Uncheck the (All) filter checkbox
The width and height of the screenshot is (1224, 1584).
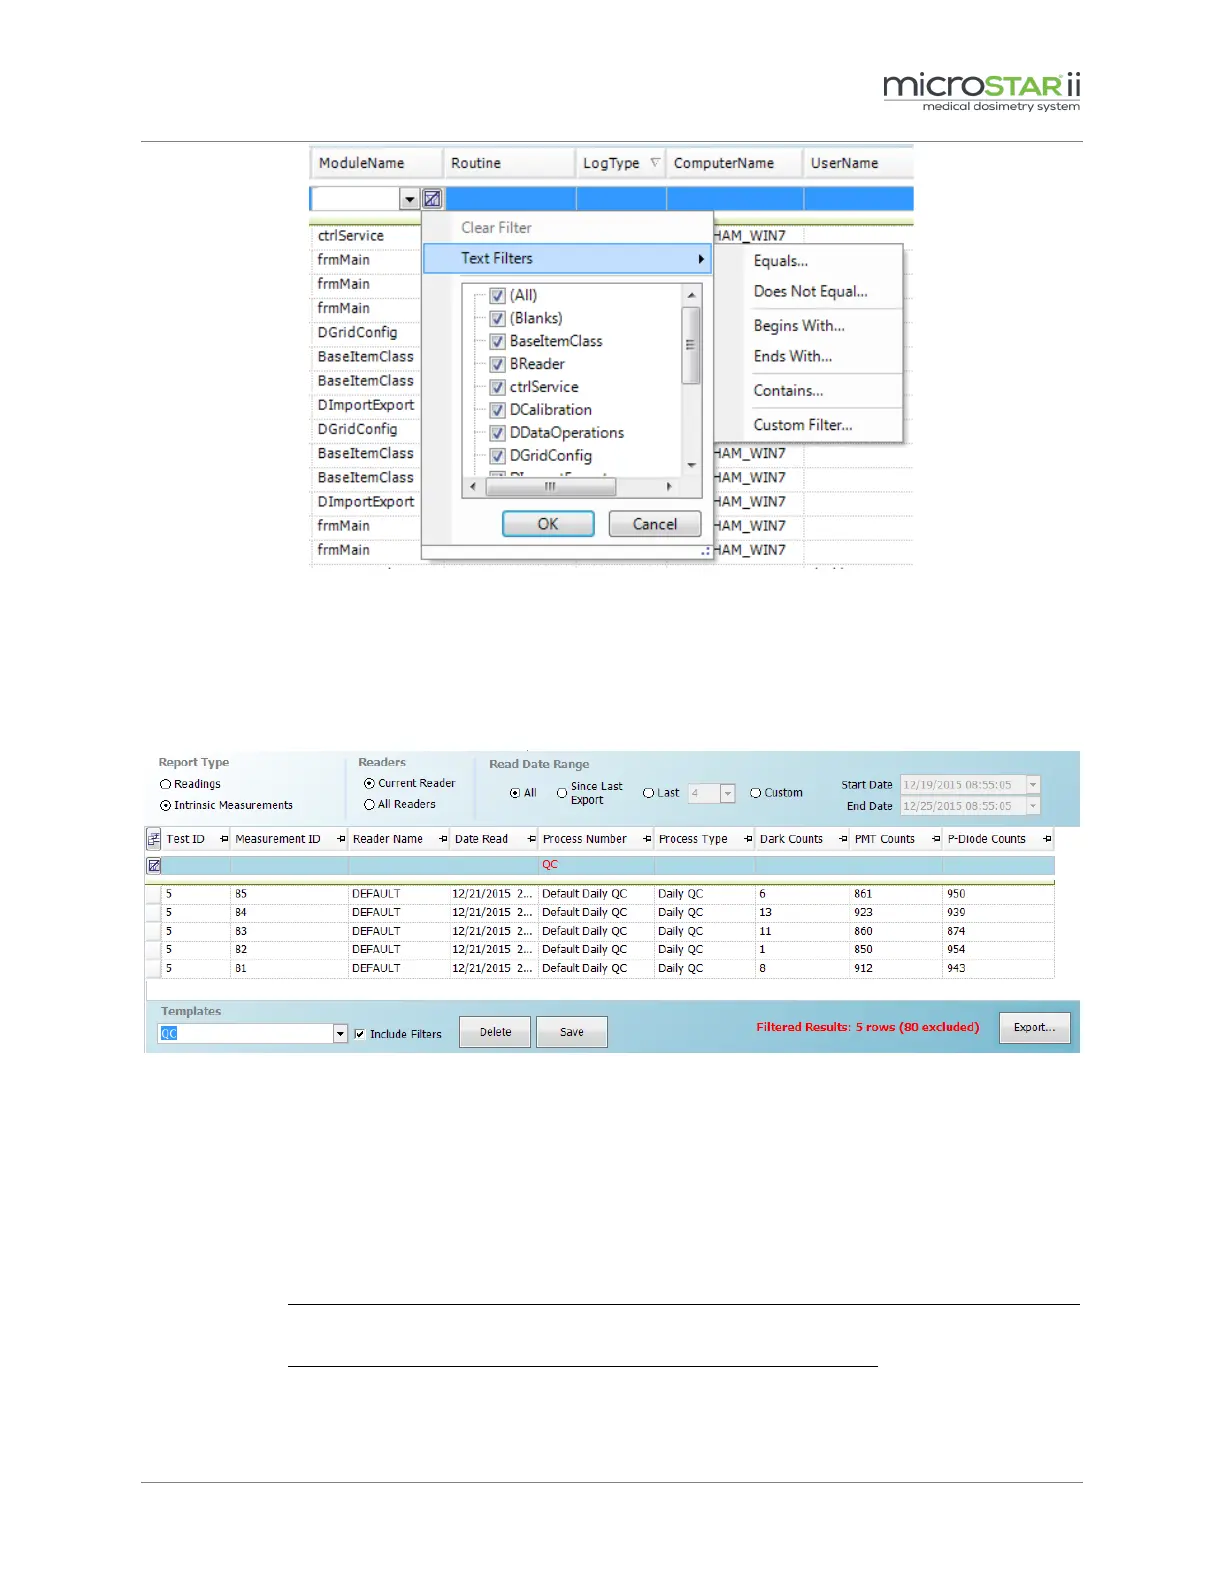pos(497,295)
